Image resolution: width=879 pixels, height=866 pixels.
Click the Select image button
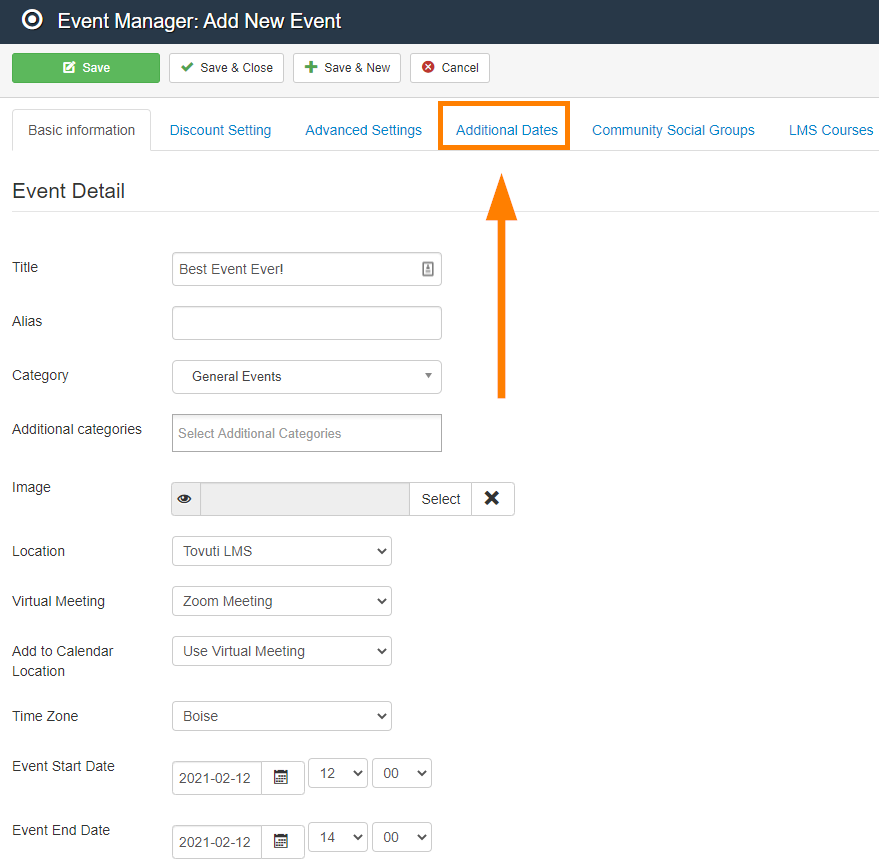click(440, 499)
